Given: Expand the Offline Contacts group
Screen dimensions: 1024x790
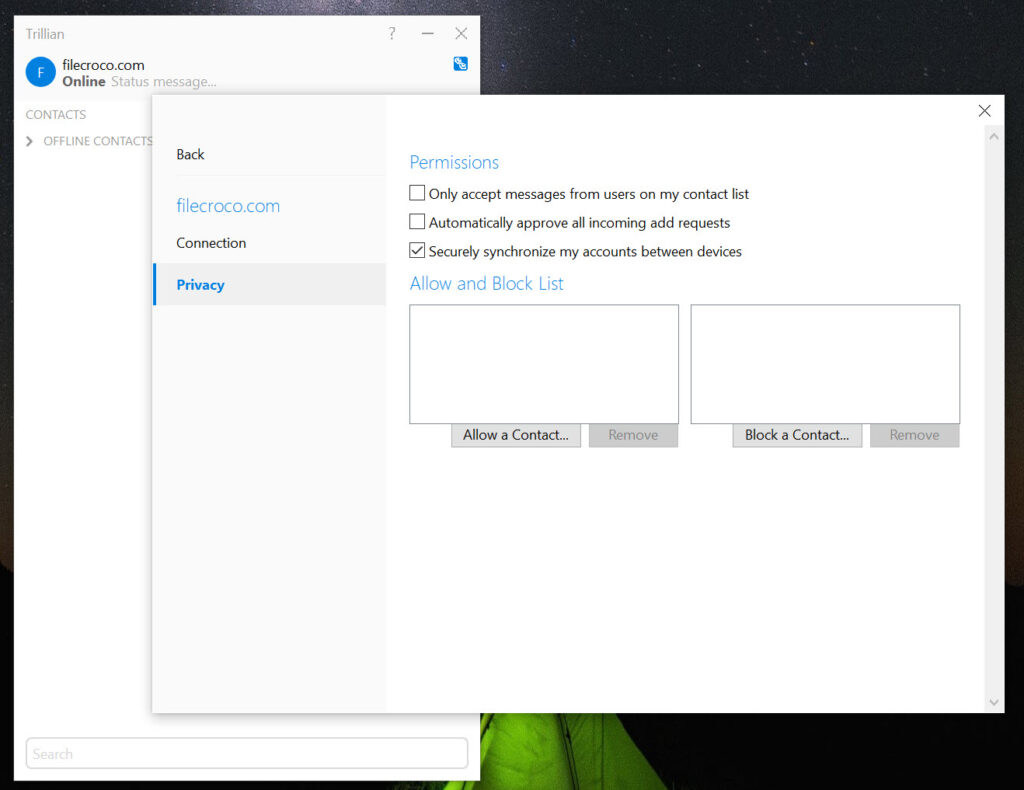Looking at the screenshot, I should click(x=30, y=141).
